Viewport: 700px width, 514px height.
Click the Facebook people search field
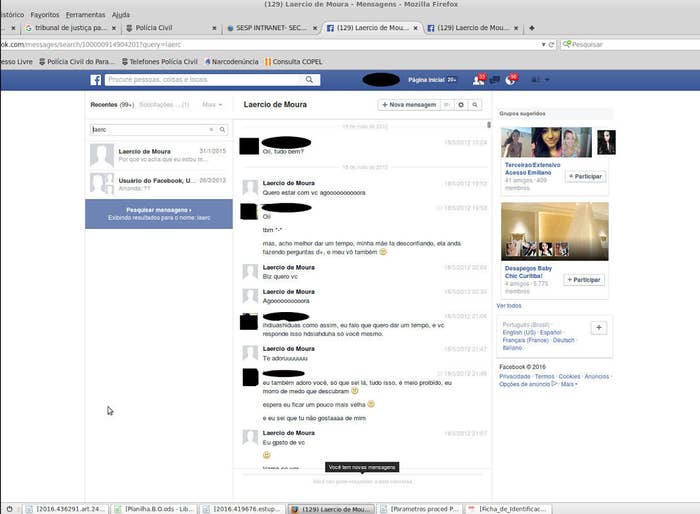[204, 79]
